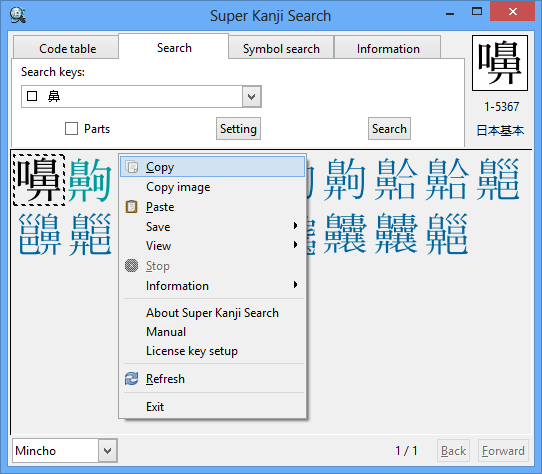Minimize the Super Kanji Search window
This screenshot has width=542, height=474.
tap(450, 13)
